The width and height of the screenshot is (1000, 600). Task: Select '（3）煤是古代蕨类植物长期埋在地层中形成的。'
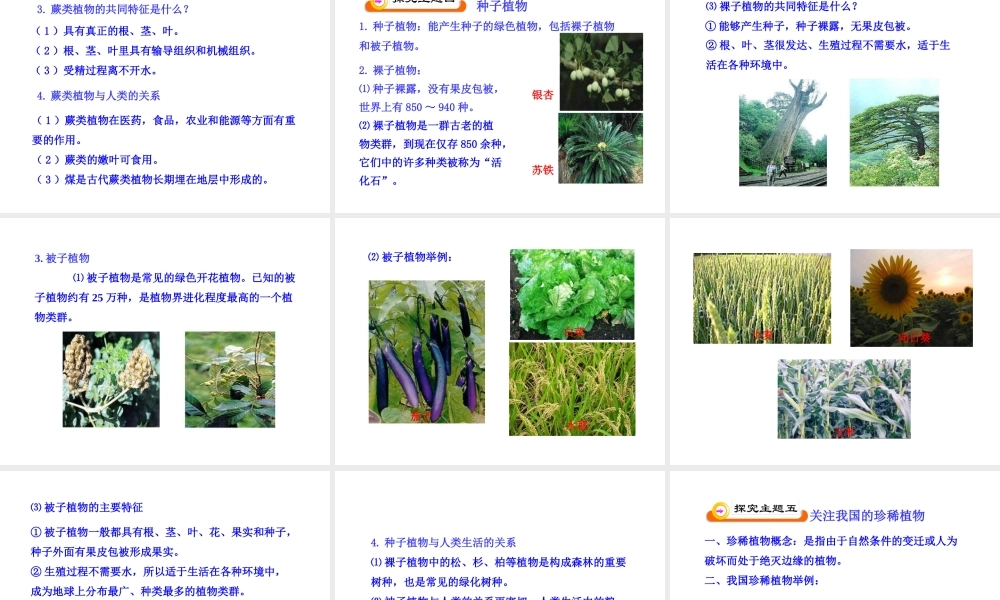pyautogui.click(x=152, y=179)
